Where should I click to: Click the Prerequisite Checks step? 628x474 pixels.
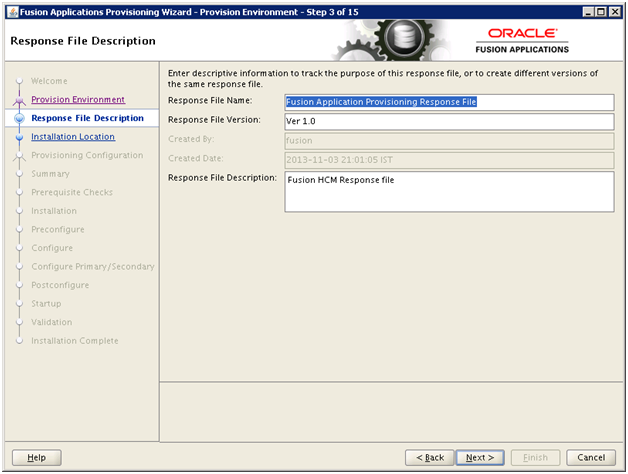tap(72, 192)
